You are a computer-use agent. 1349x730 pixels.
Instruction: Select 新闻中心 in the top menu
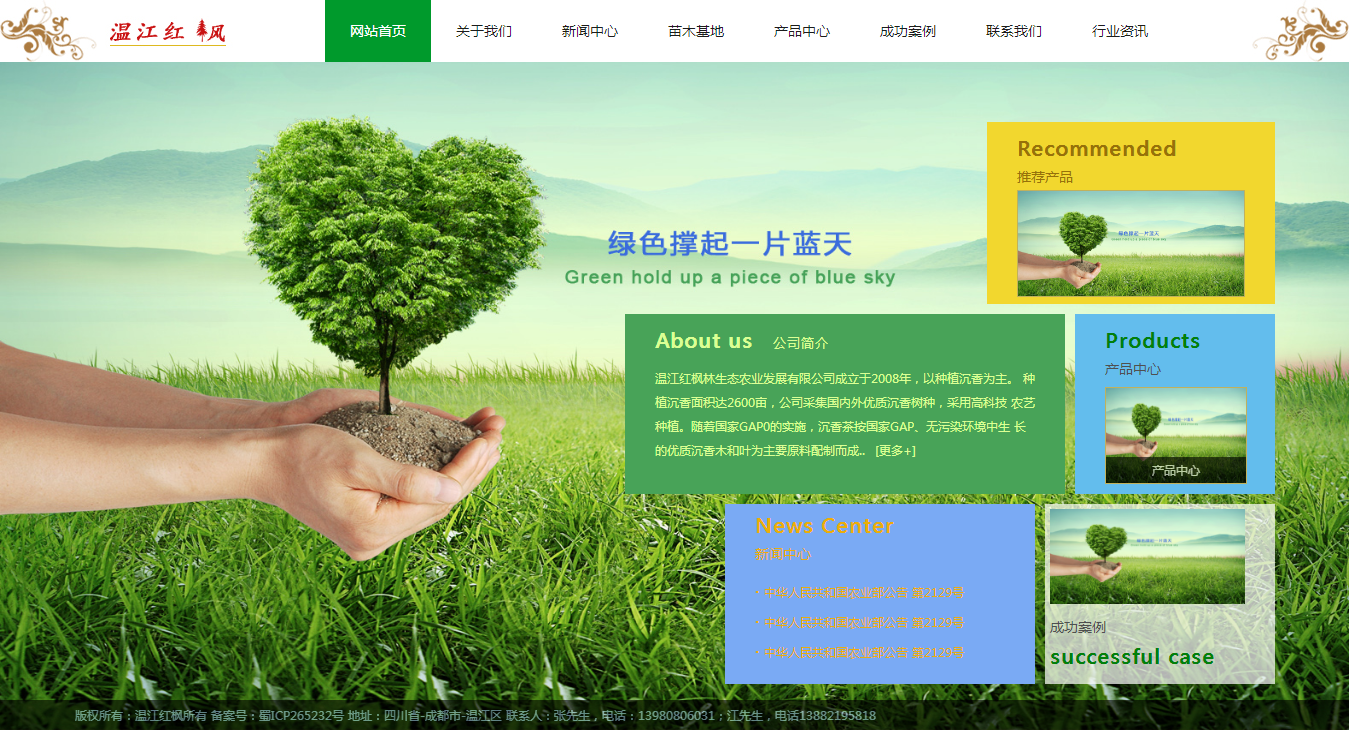click(590, 31)
